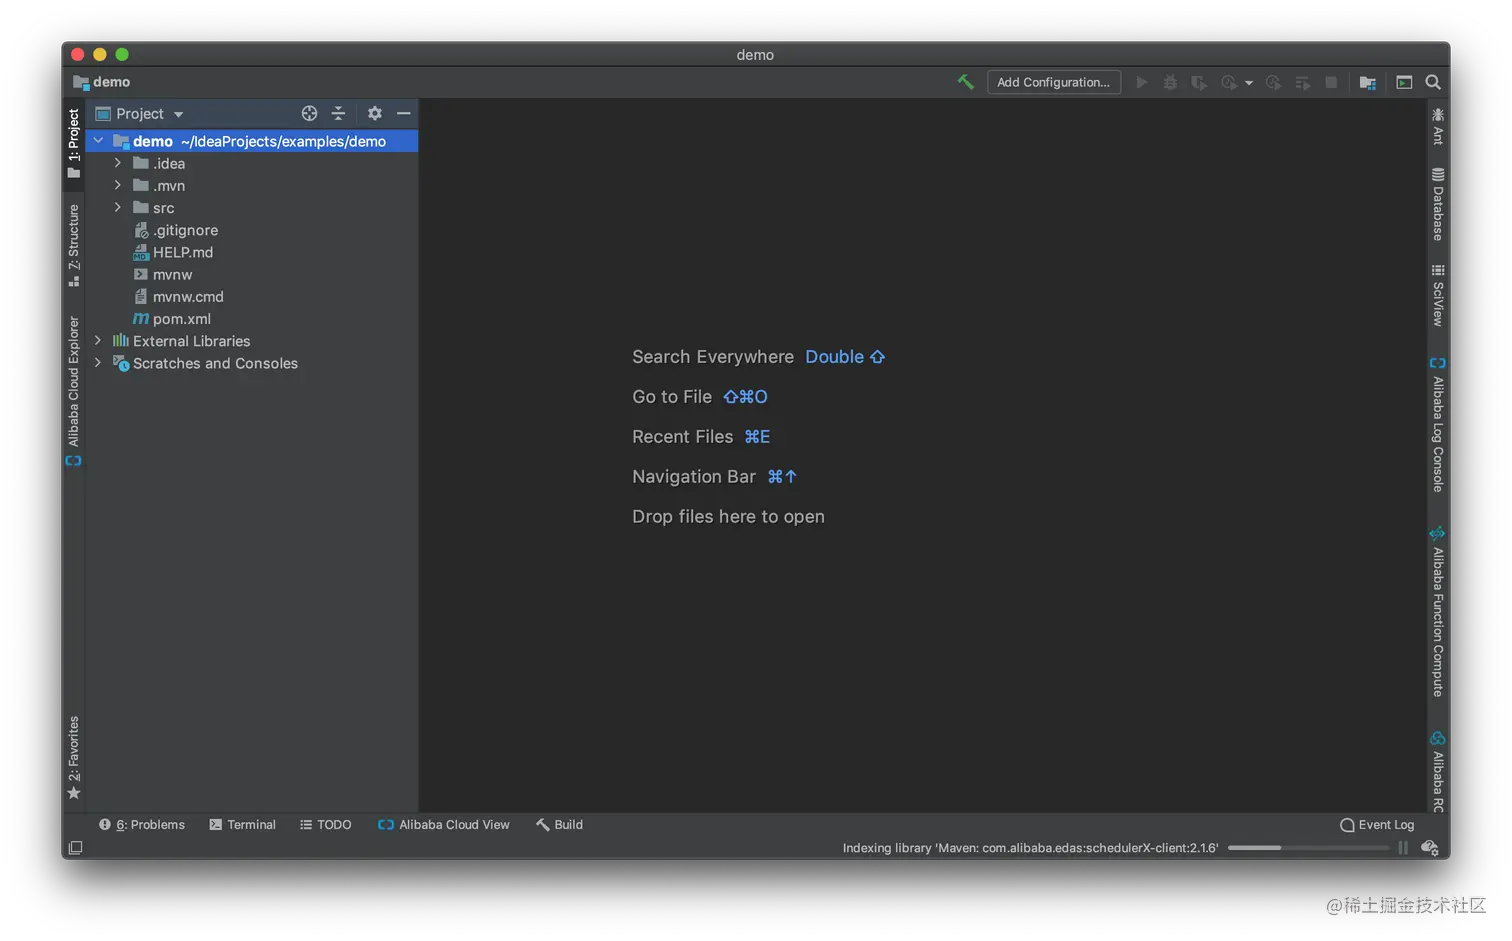
Task: Open the Event Log
Action: 1377,825
